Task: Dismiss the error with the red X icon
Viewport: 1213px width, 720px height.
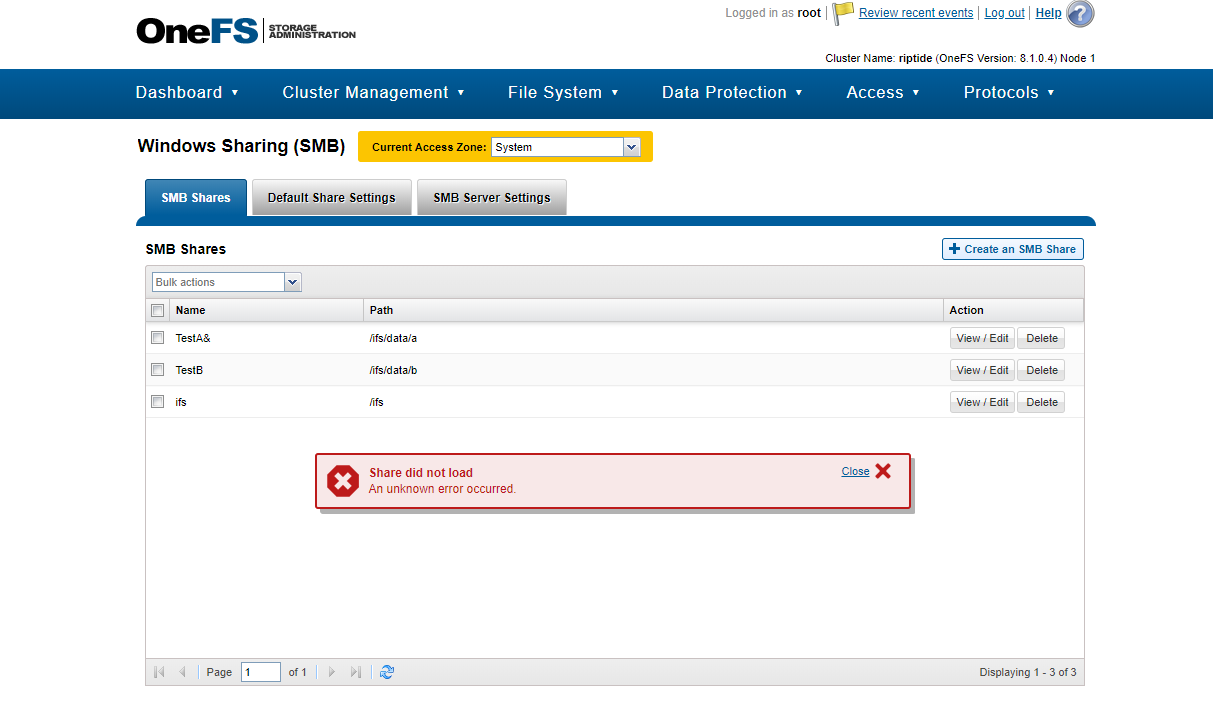Action: [883, 471]
